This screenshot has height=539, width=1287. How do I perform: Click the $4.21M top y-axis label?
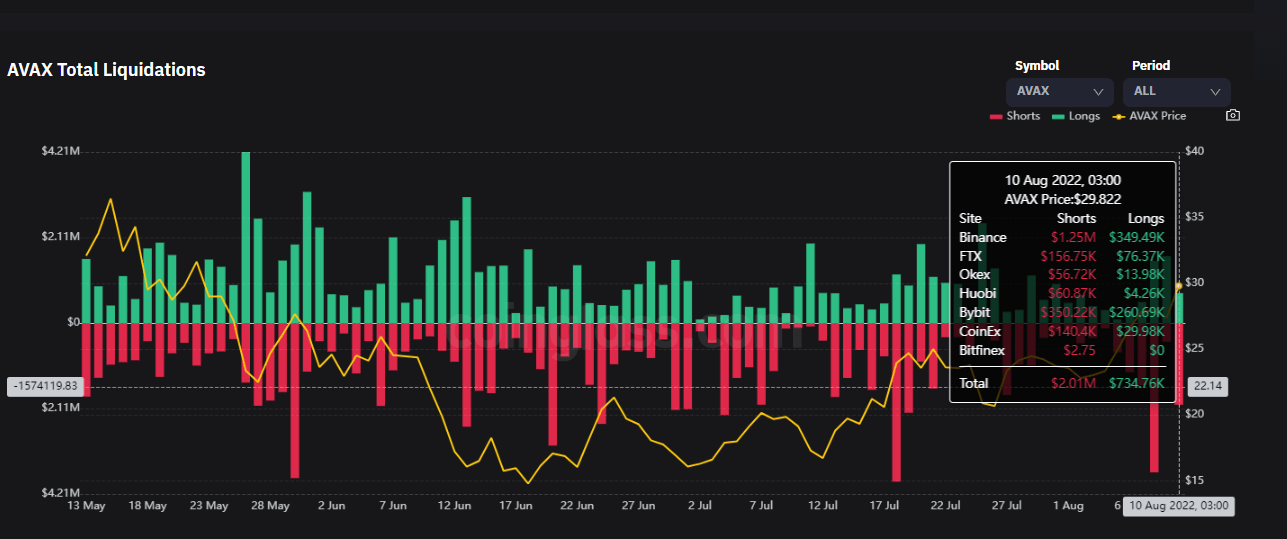pyautogui.click(x=60, y=152)
